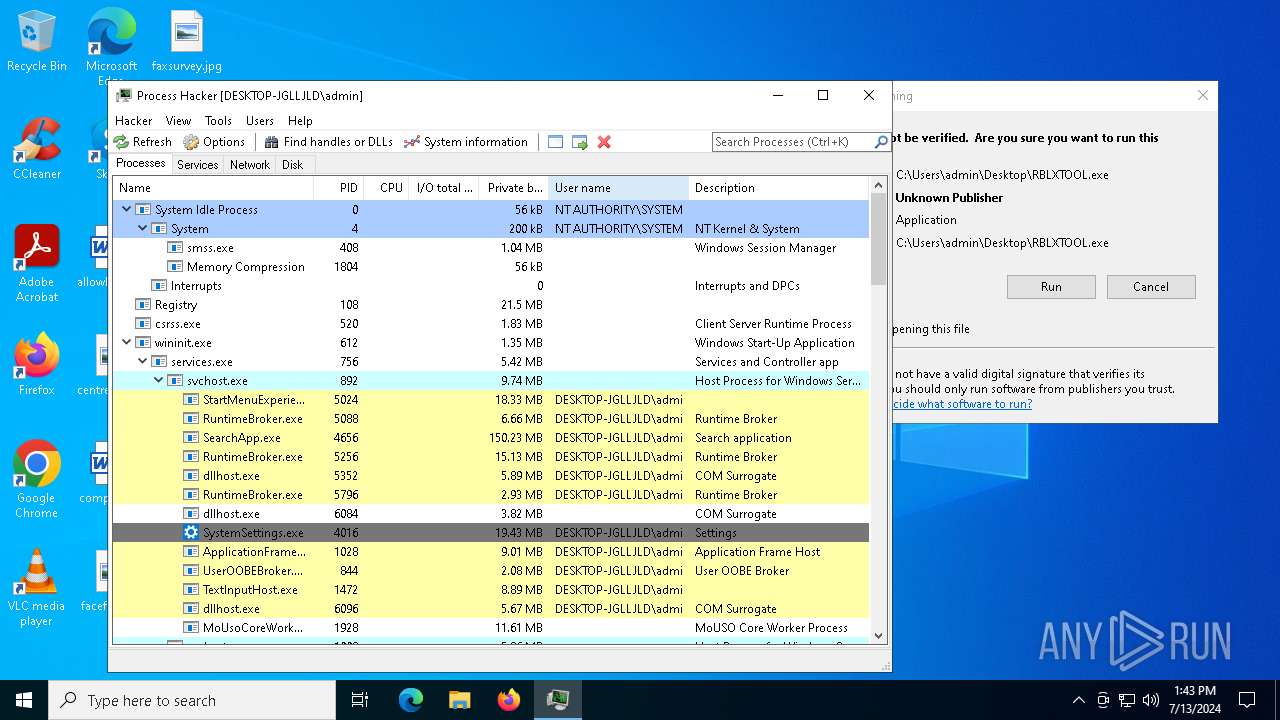Select the Memory Compression process row
The width and height of the screenshot is (1280, 720).
coord(490,267)
